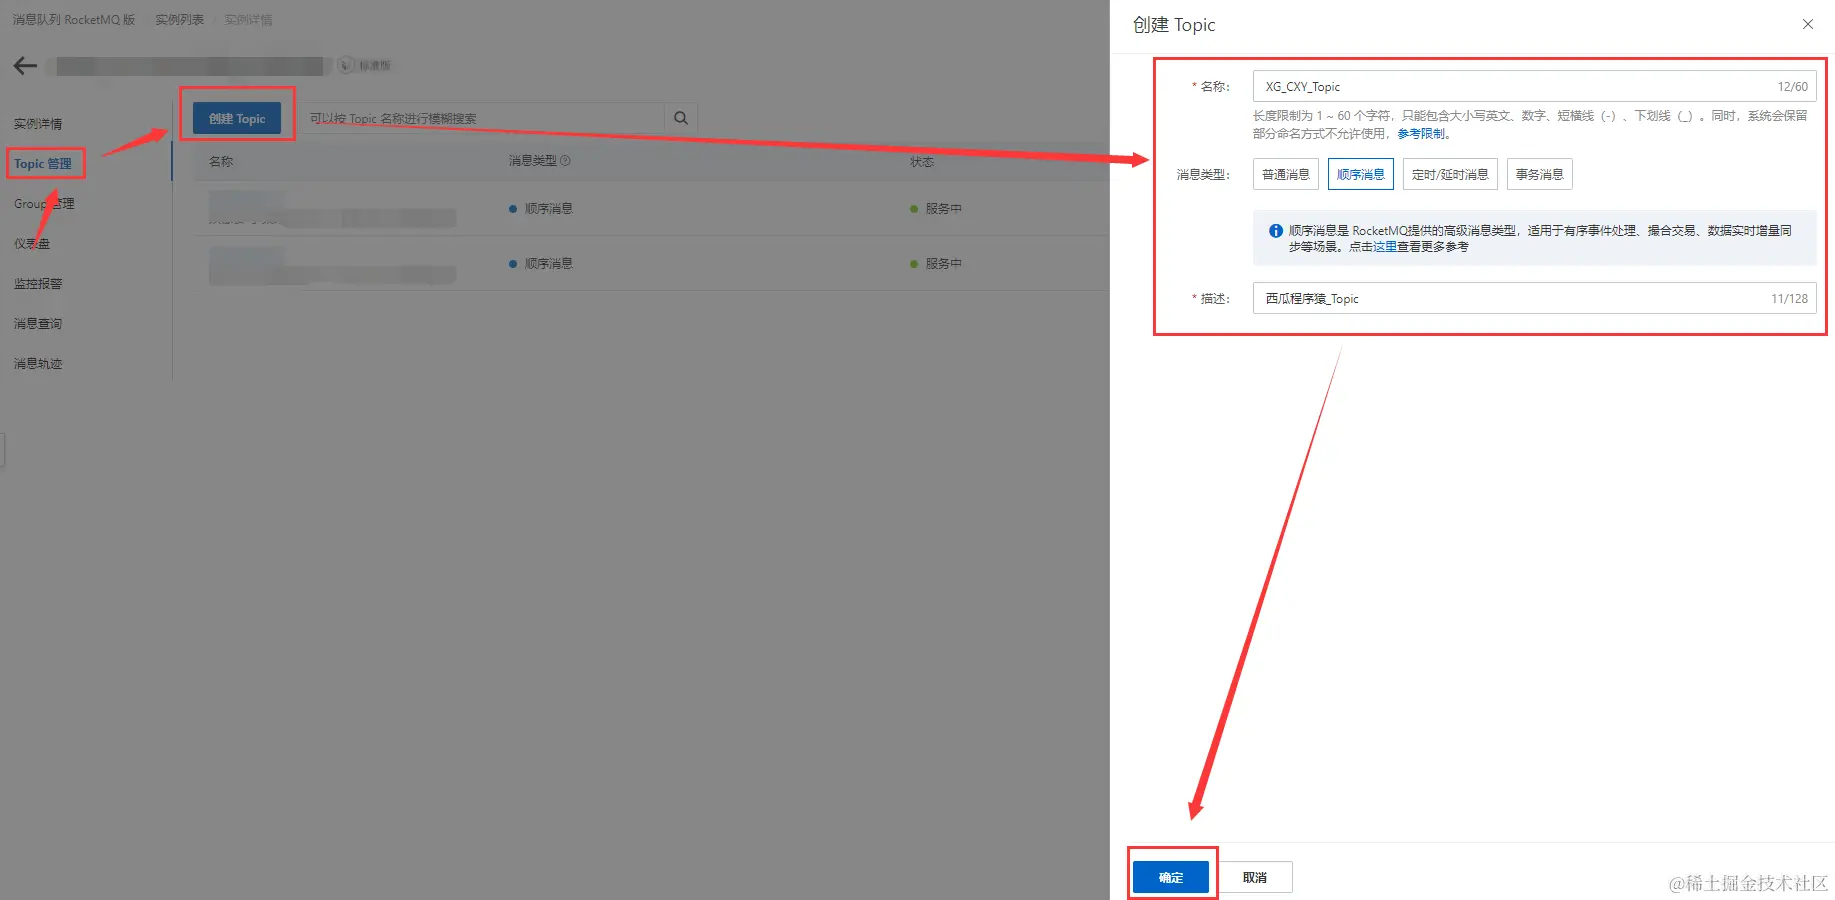Viewport: 1835px width, 900px height.
Task: Close the 创建 Topic panel
Action: (x=1808, y=24)
